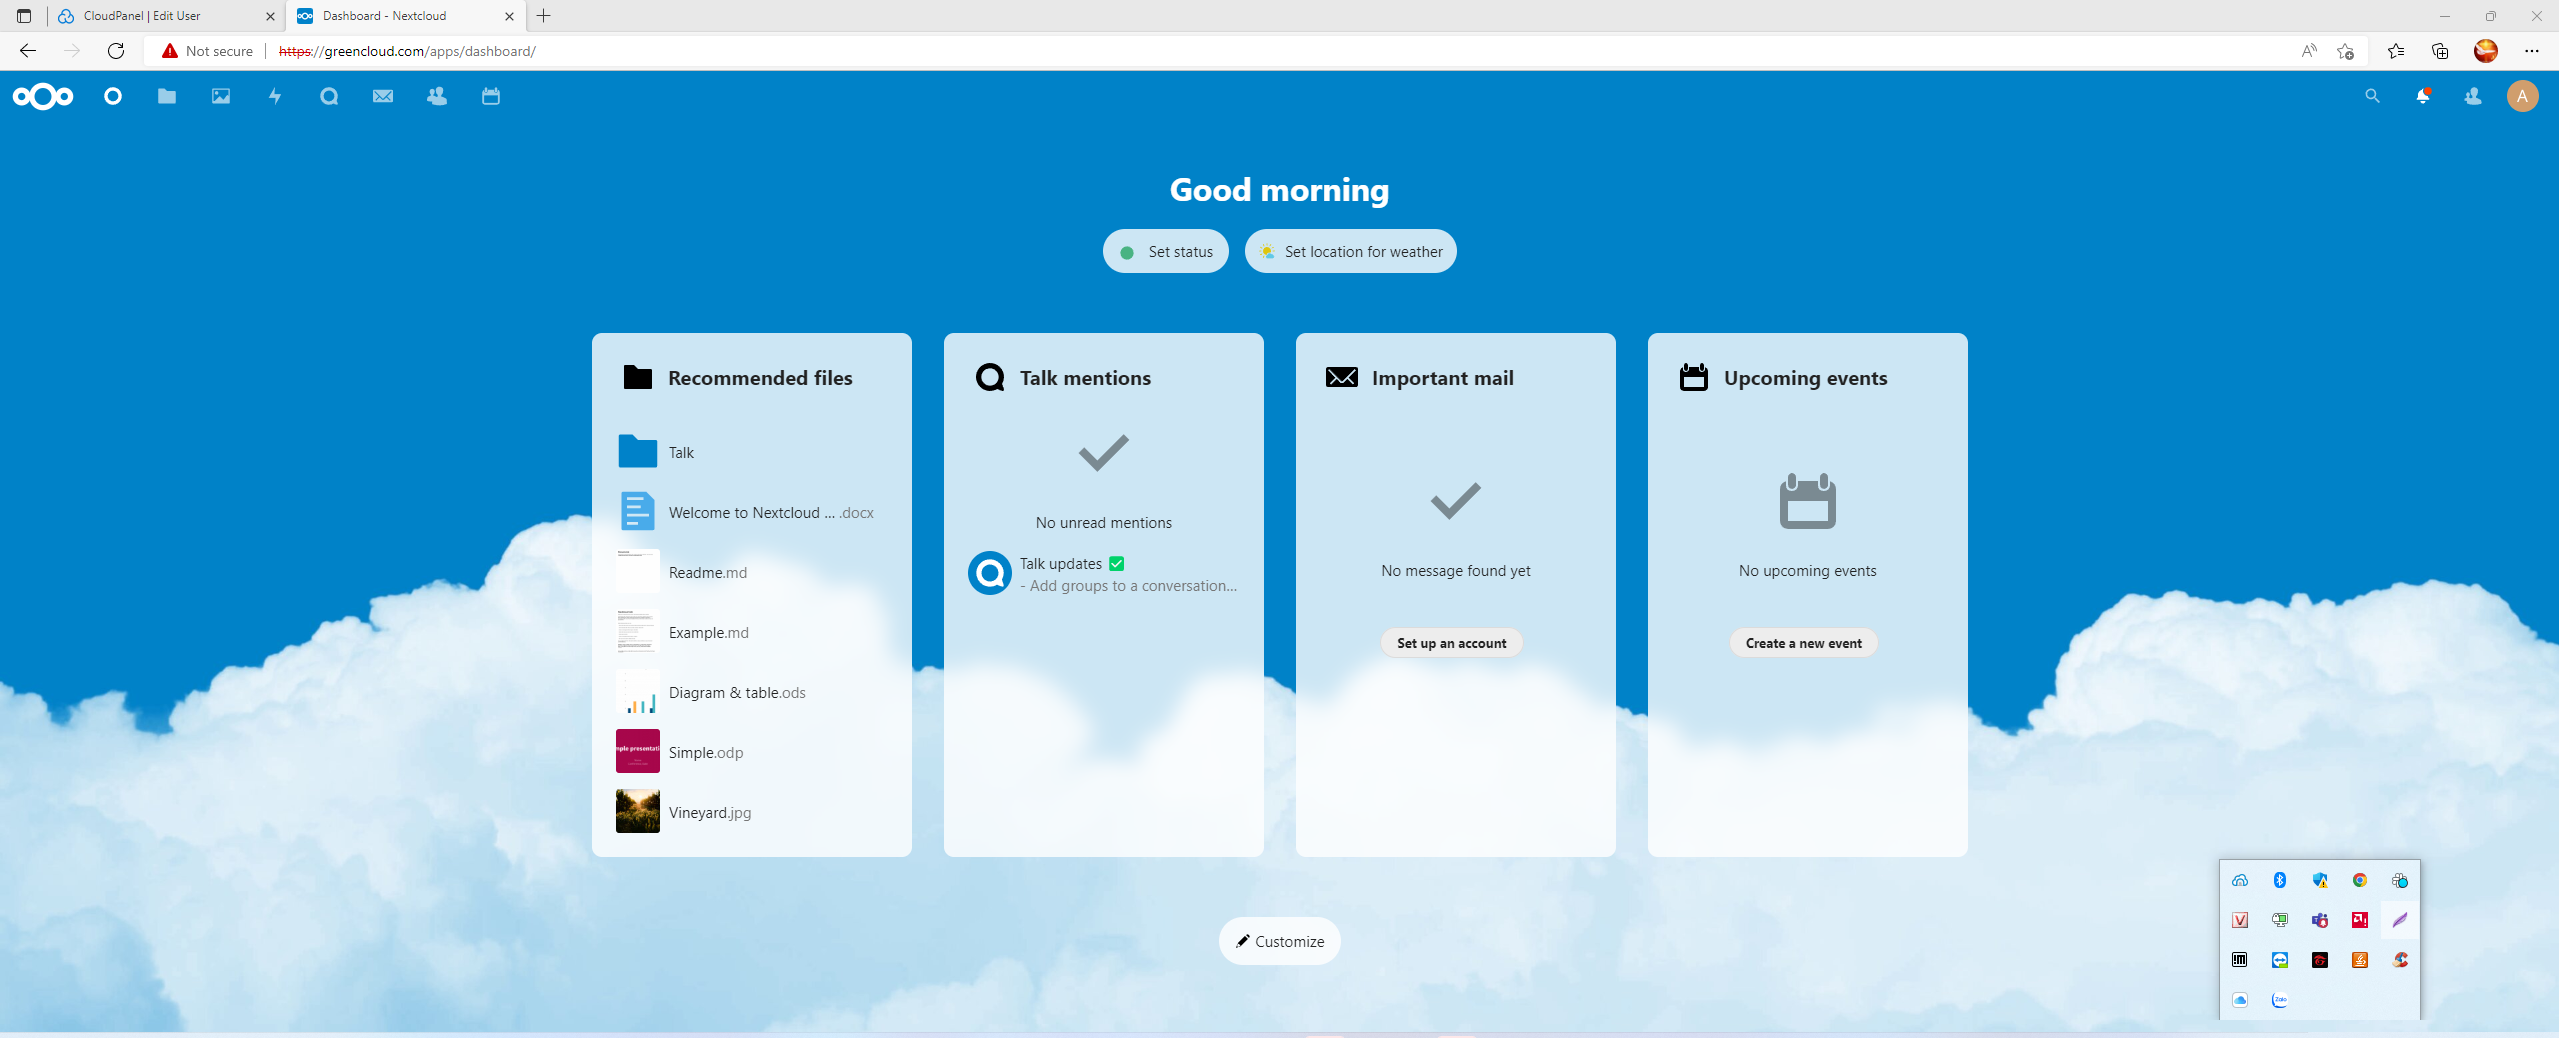The height and width of the screenshot is (1038, 2559).
Task: Close the Dashboard - Nextcloud tab
Action: pos(509,16)
